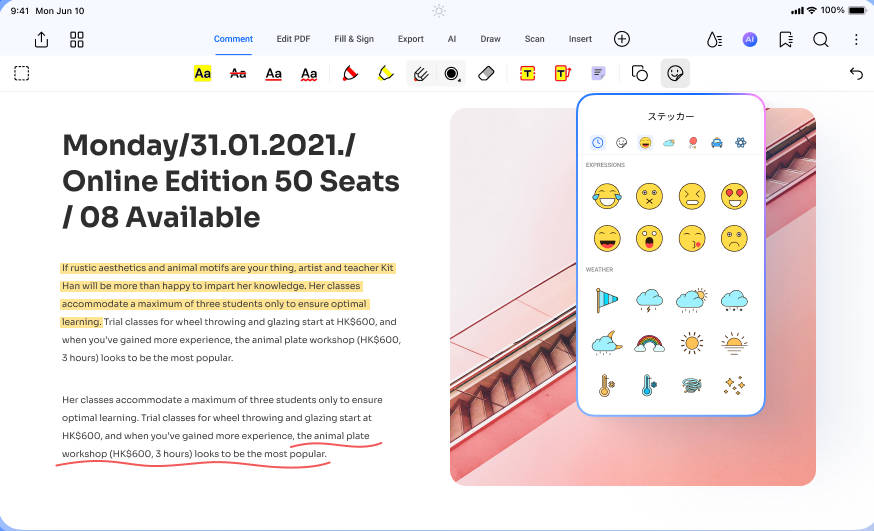
Task: Toggle the sticker panel button
Action: pyautogui.click(x=675, y=73)
